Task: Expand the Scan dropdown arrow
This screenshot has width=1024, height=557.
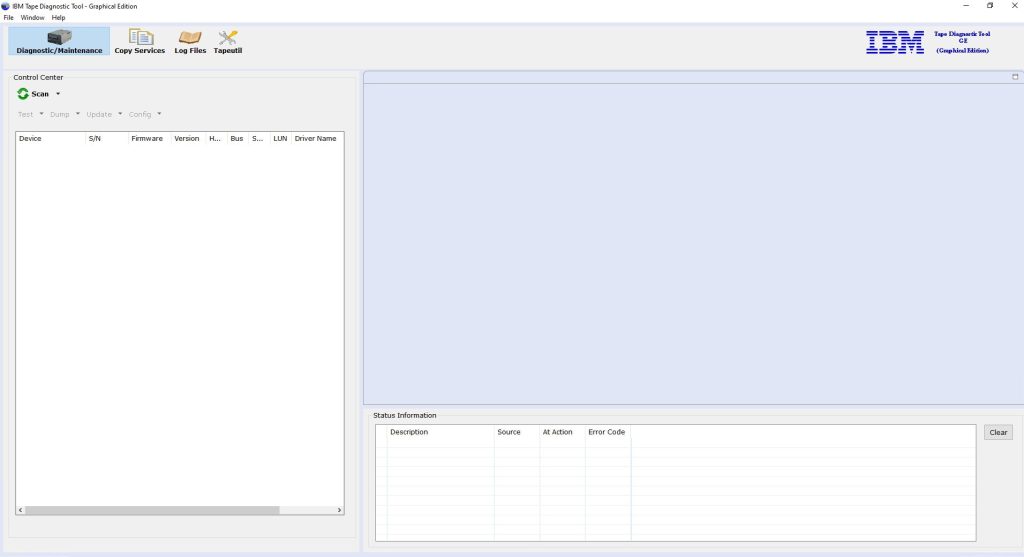Action: point(58,94)
